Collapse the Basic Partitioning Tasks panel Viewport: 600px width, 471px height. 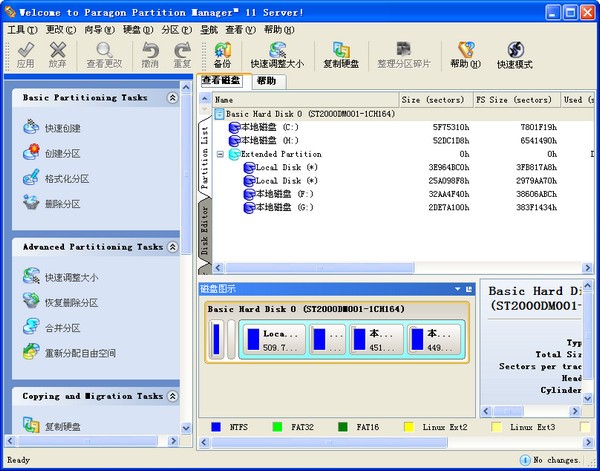pyautogui.click(x=173, y=98)
